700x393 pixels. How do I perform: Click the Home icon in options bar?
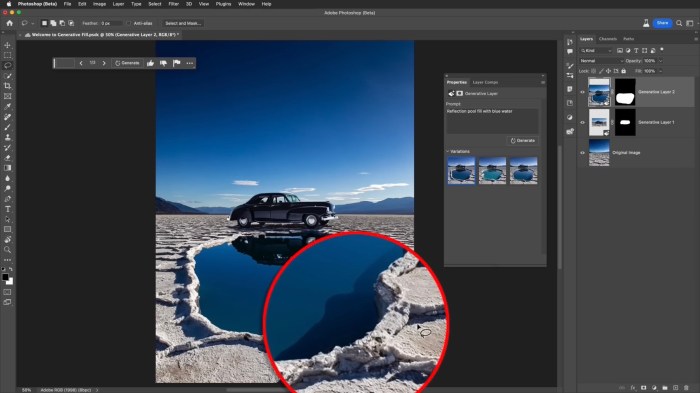click(9, 23)
